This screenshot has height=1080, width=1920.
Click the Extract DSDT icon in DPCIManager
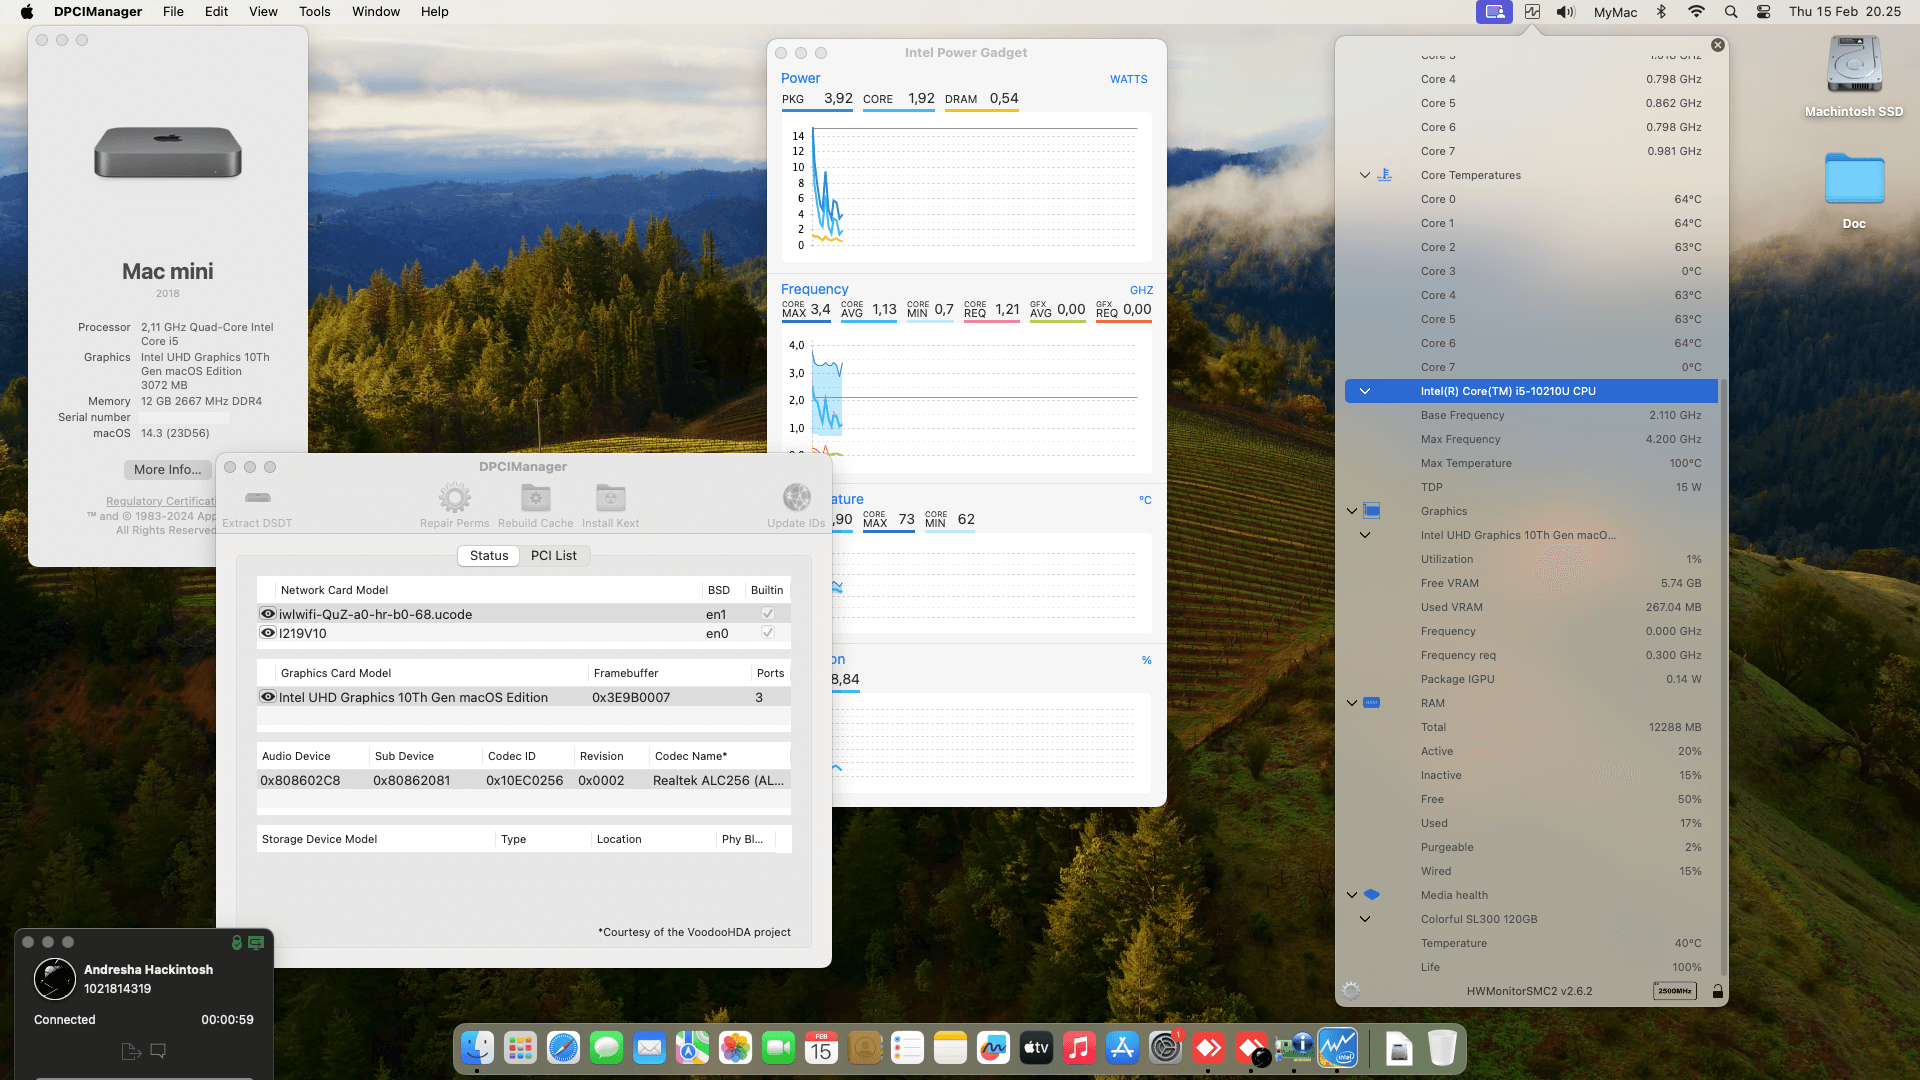pos(257,497)
